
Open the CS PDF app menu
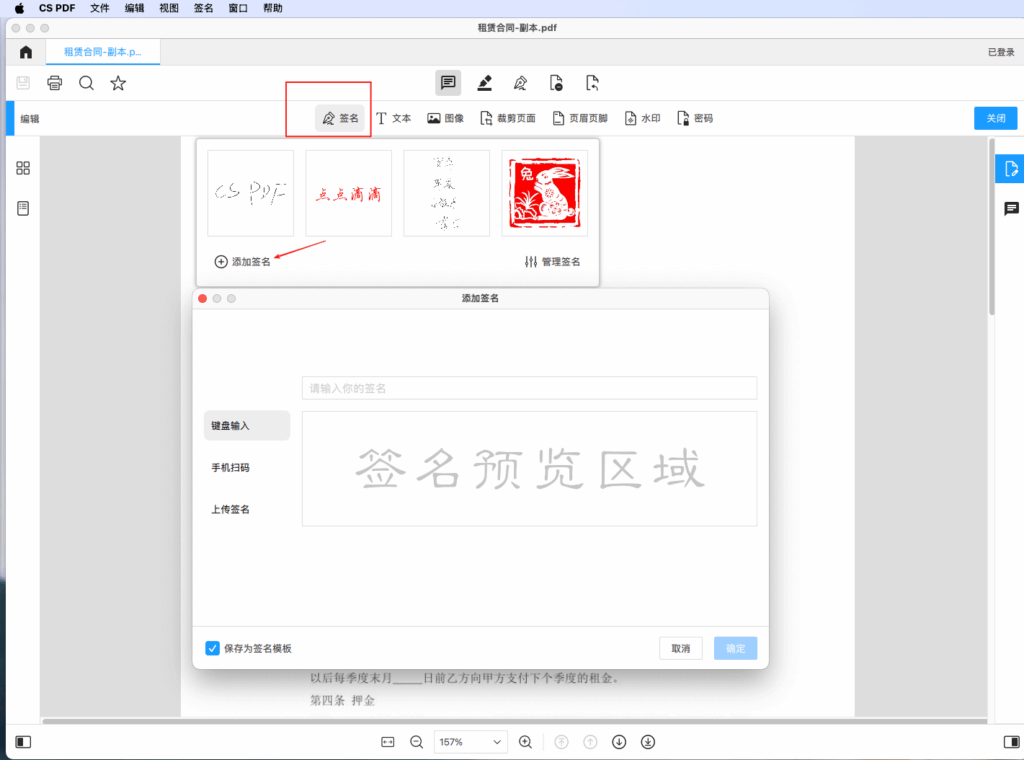coord(57,8)
